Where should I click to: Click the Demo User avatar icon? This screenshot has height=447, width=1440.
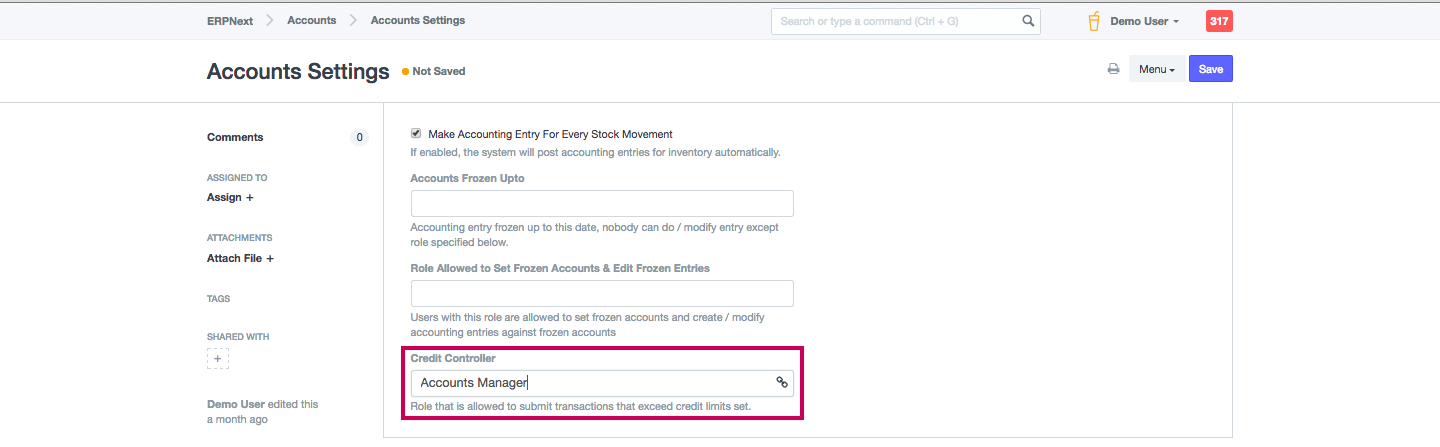click(x=1094, y=21)
